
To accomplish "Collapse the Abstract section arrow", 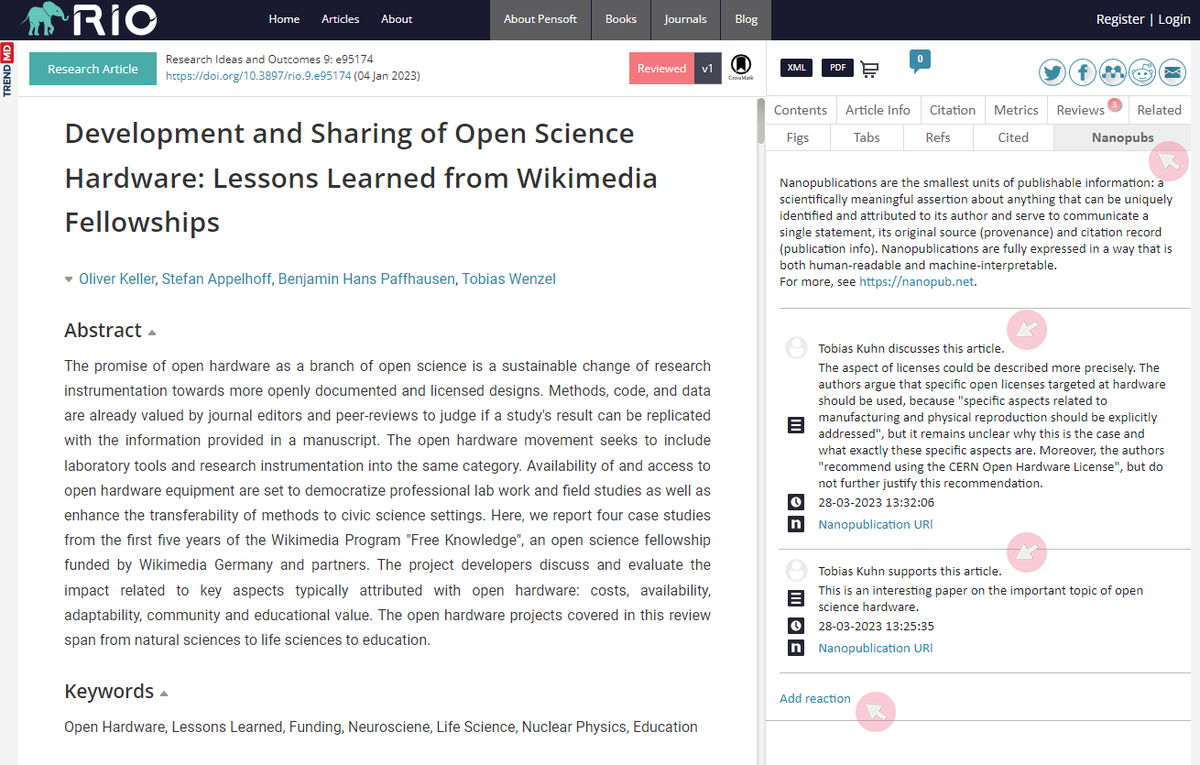I will 152,332.
